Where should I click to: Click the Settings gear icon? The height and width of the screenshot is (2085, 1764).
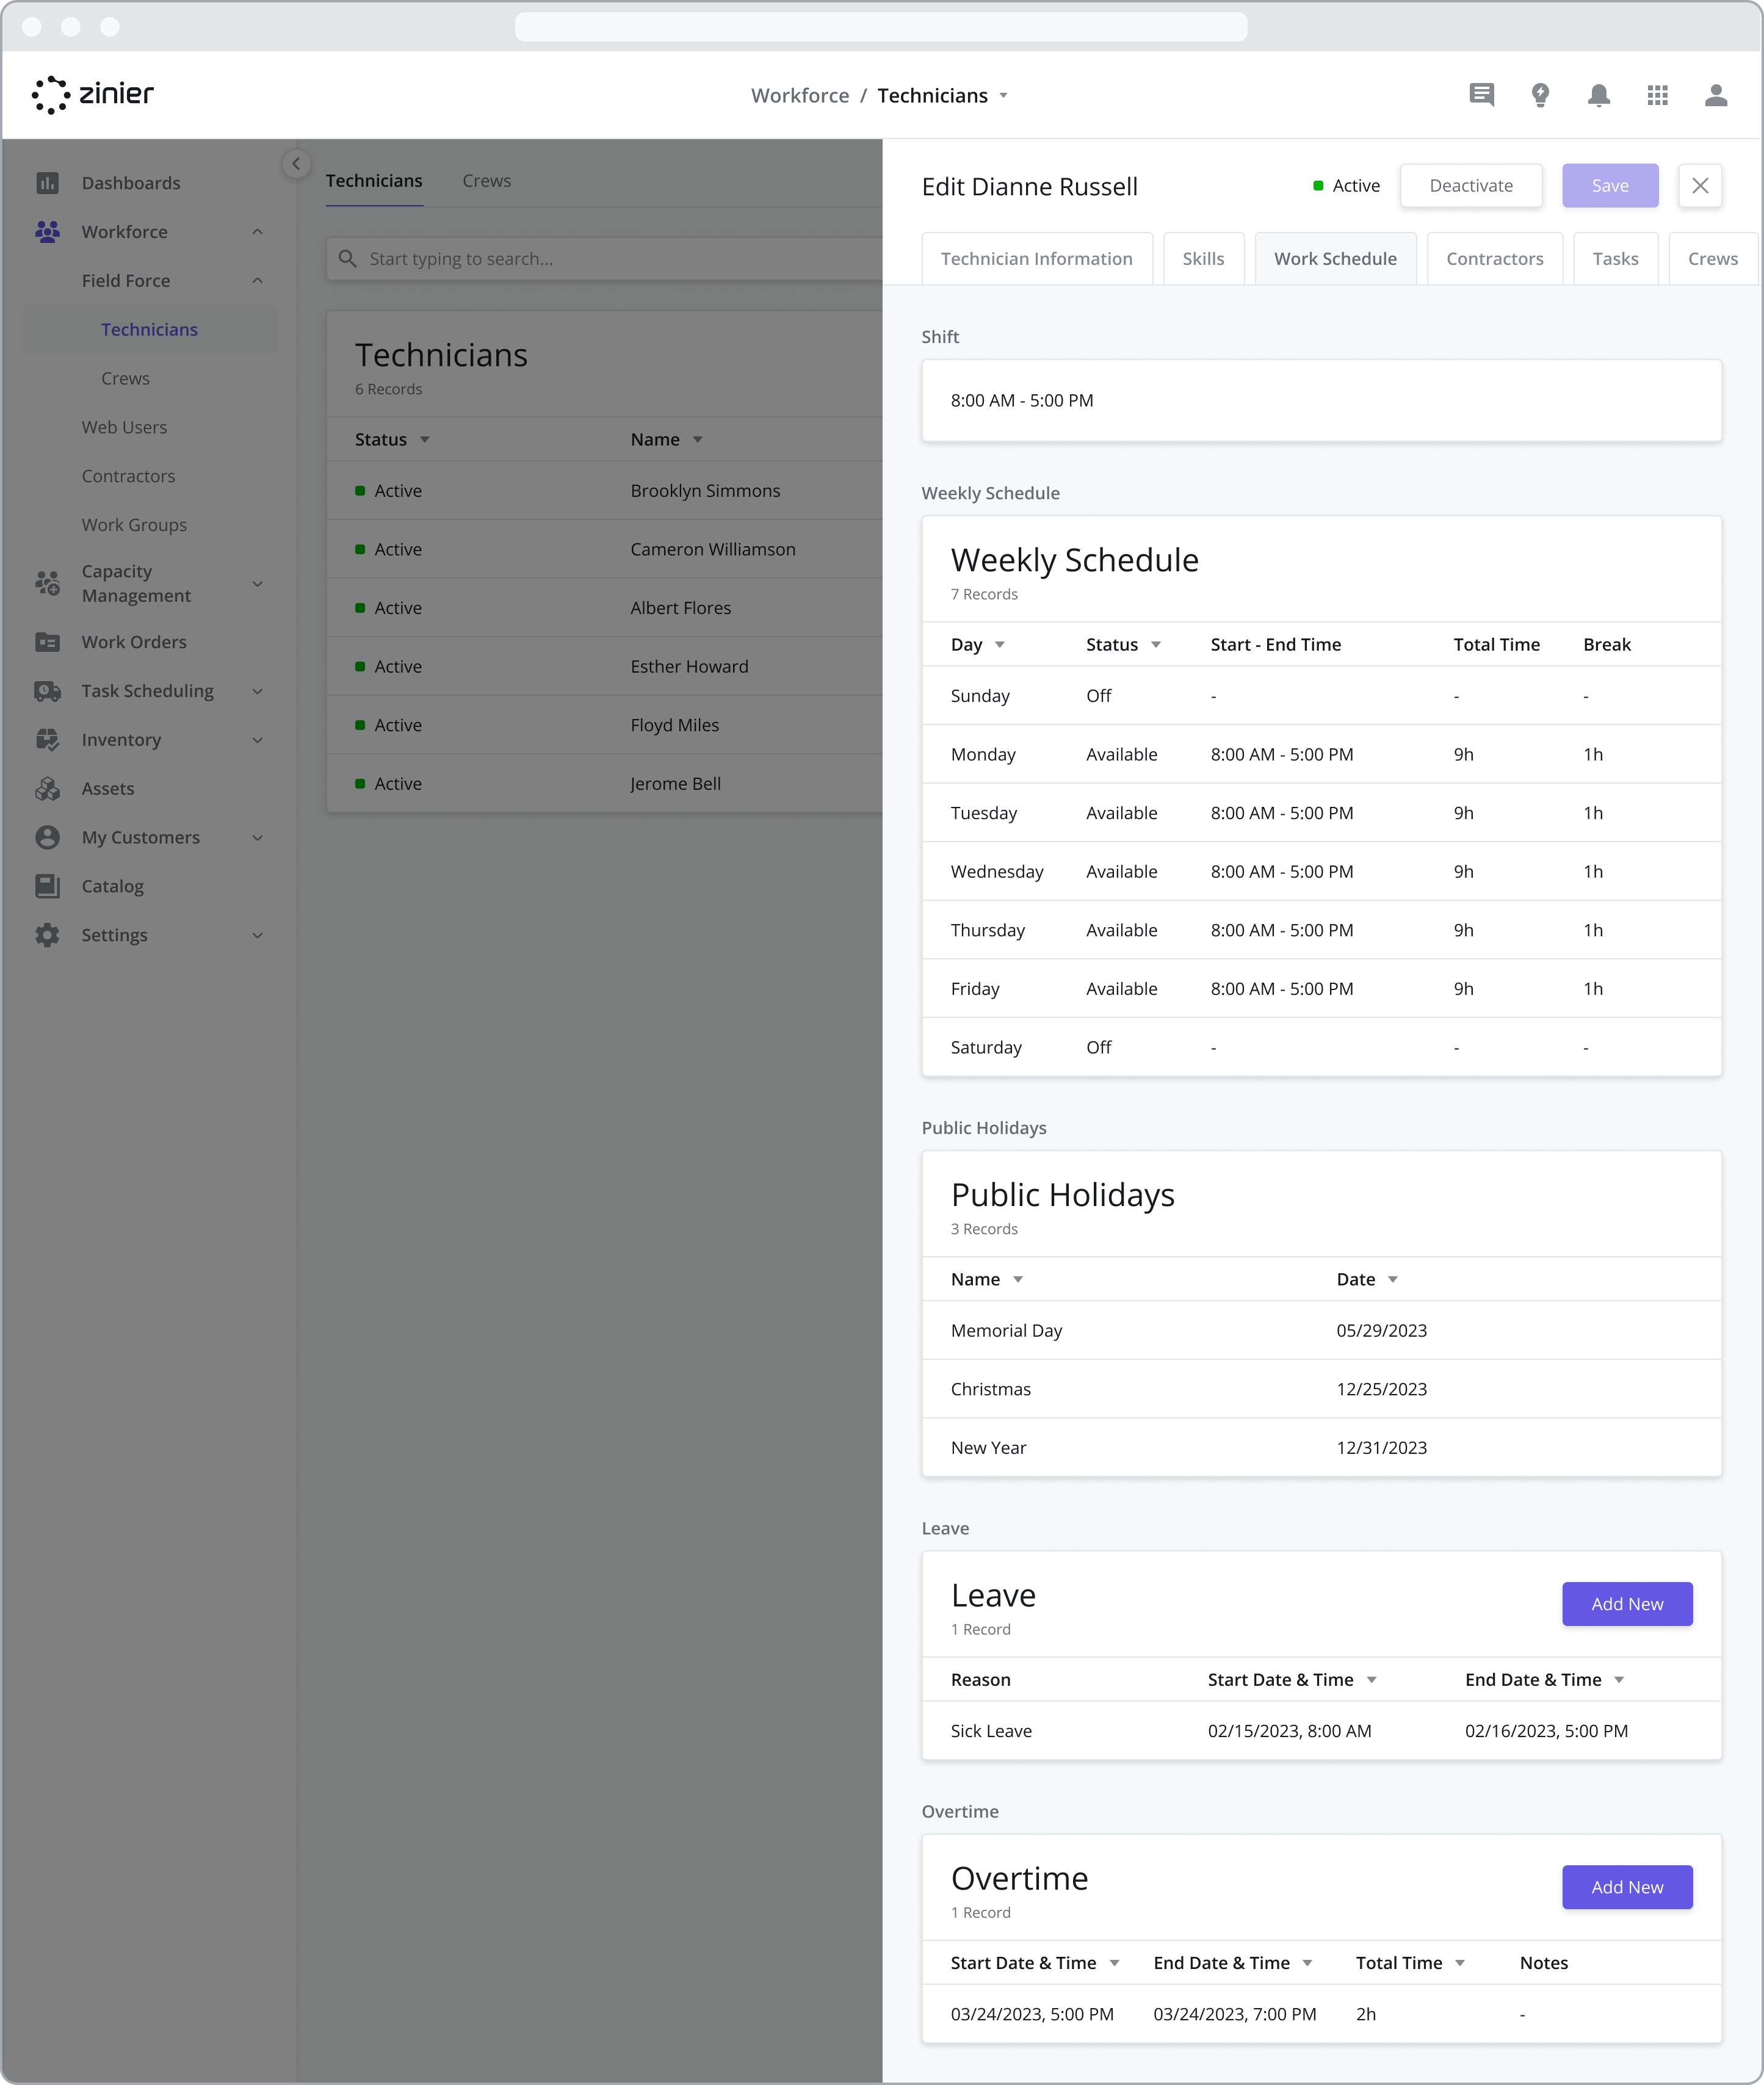(47, 935)
